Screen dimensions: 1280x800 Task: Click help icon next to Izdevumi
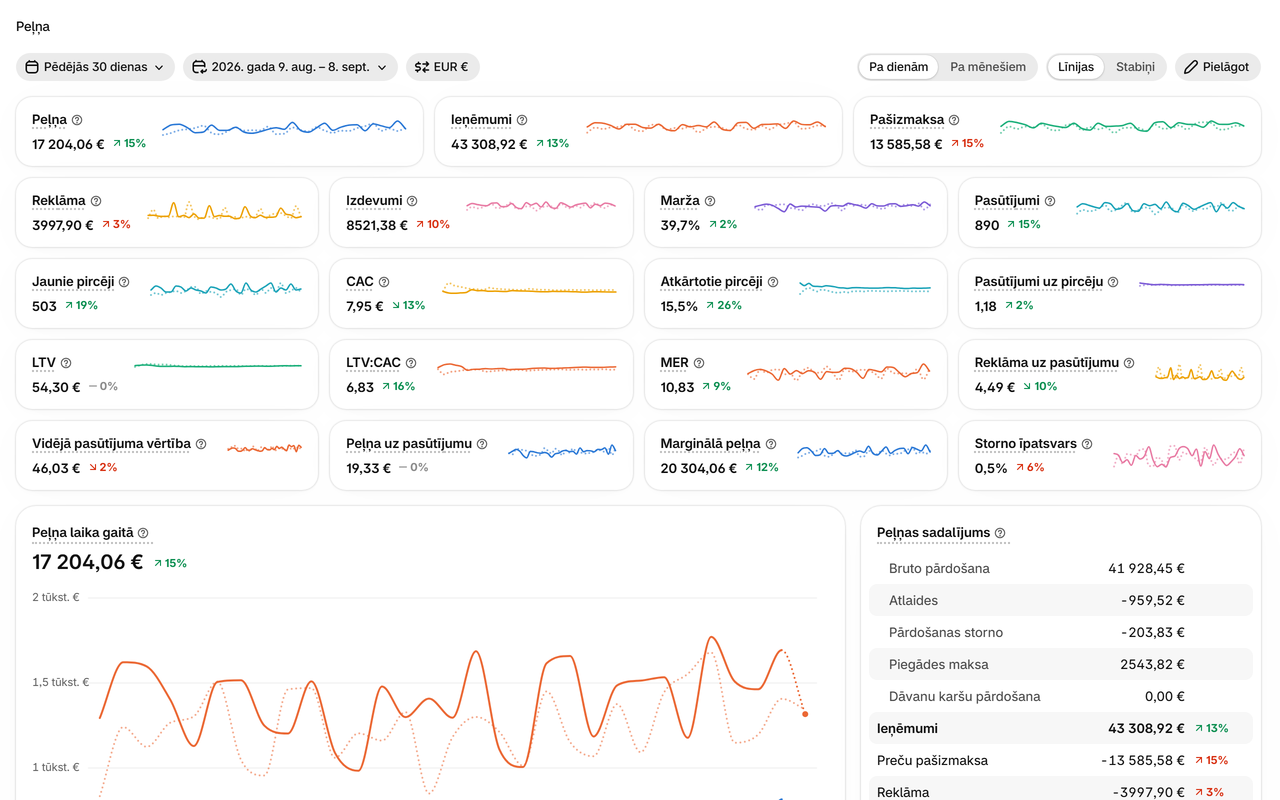click(412, 201)
